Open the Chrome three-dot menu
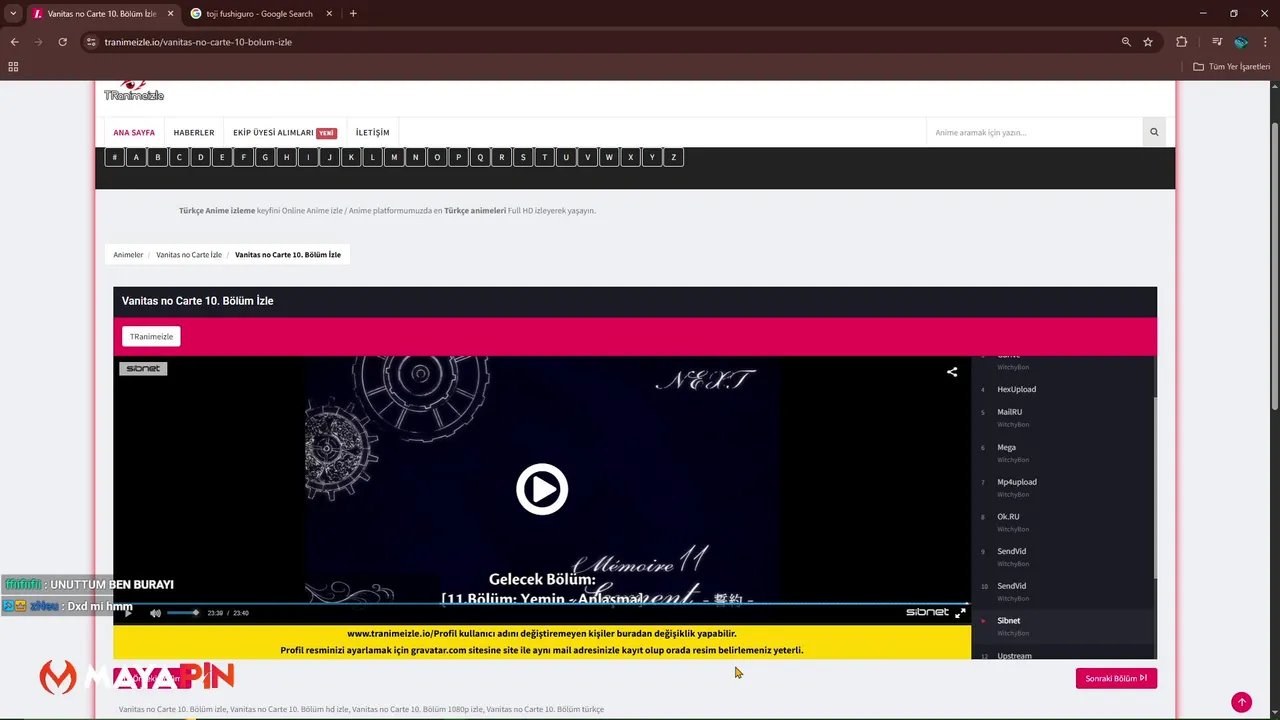The image size is (1280, 720). coord(1265,42)
